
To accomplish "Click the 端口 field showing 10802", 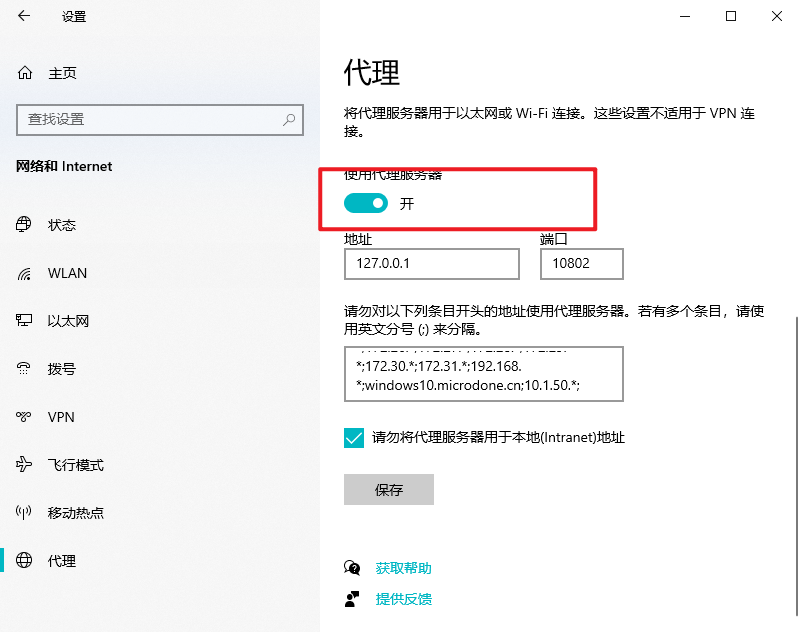I will (x=582, y=264).
